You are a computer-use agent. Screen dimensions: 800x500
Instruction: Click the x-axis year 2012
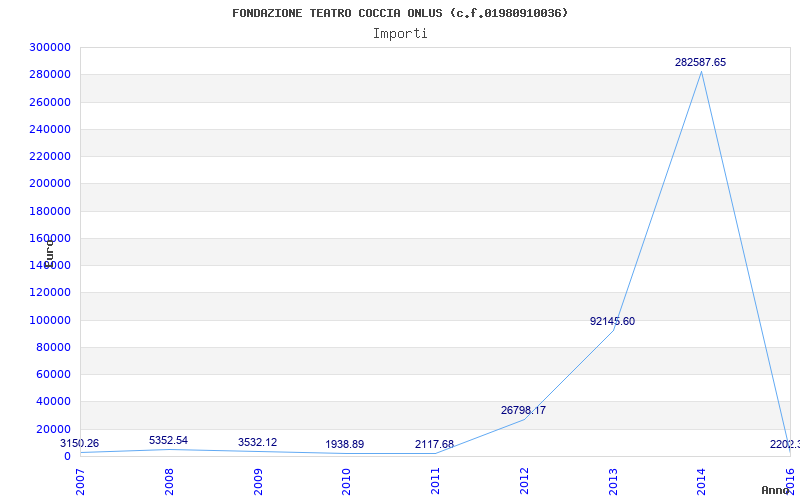click(524, 482)
